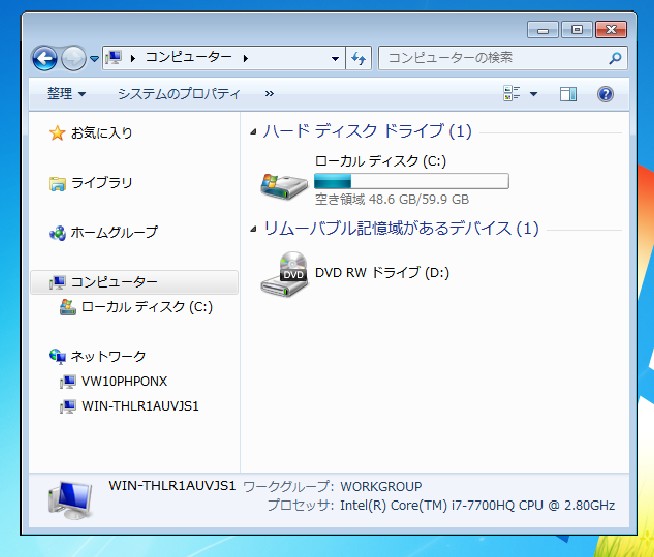
Task: Click the computer icon in details pane
Action: click(70, 499)
